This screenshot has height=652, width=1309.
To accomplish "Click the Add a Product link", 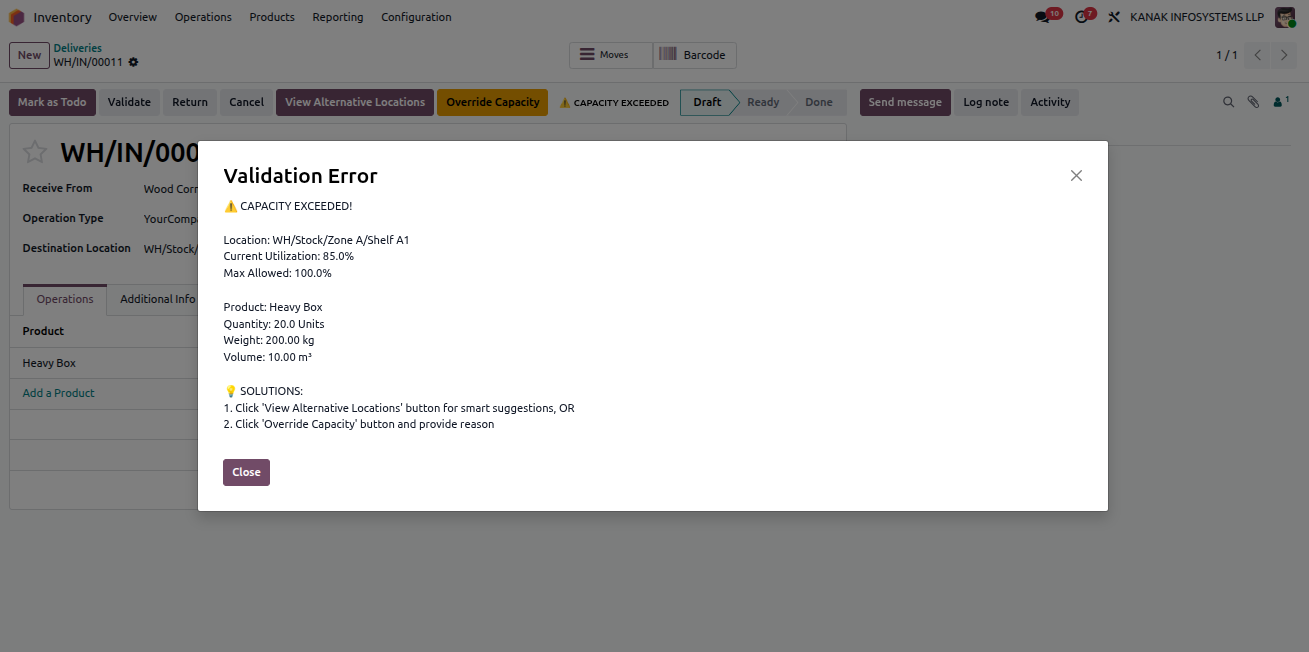I will point(59,393).
